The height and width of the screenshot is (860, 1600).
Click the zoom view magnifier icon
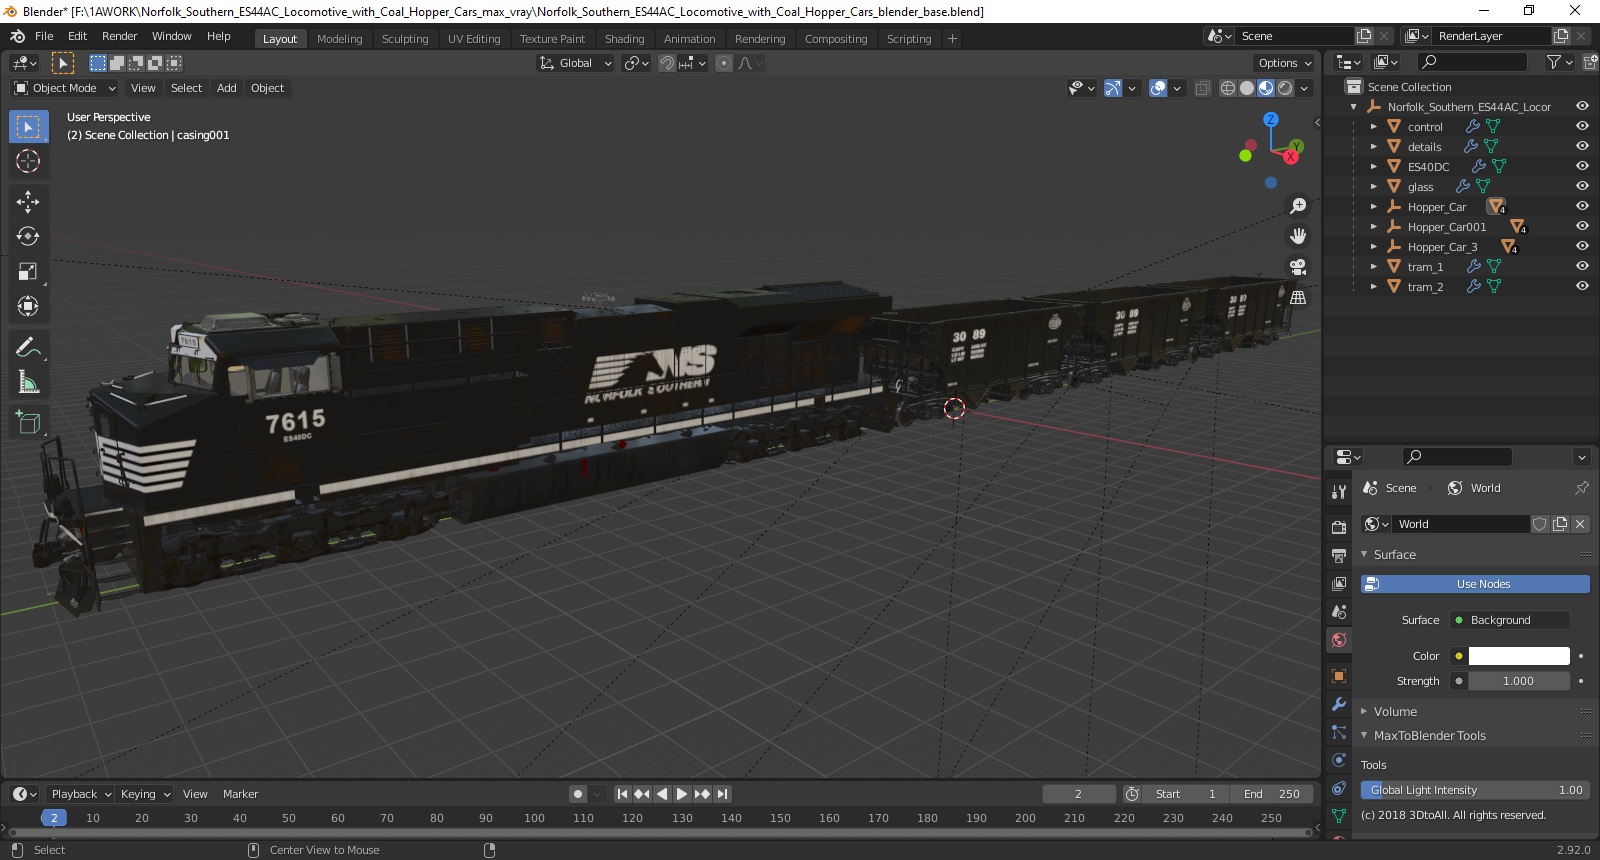pyautogui.click(x=1298, y=205)
